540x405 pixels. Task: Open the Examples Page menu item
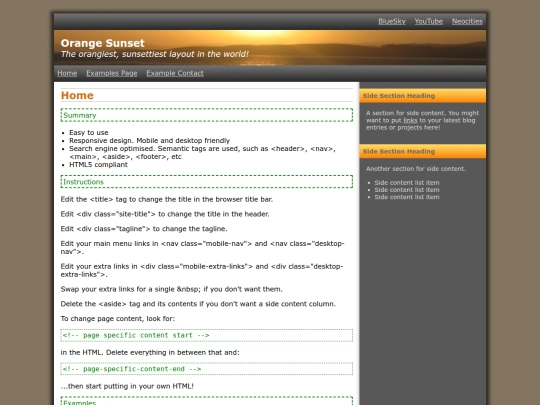click(112, 73)
